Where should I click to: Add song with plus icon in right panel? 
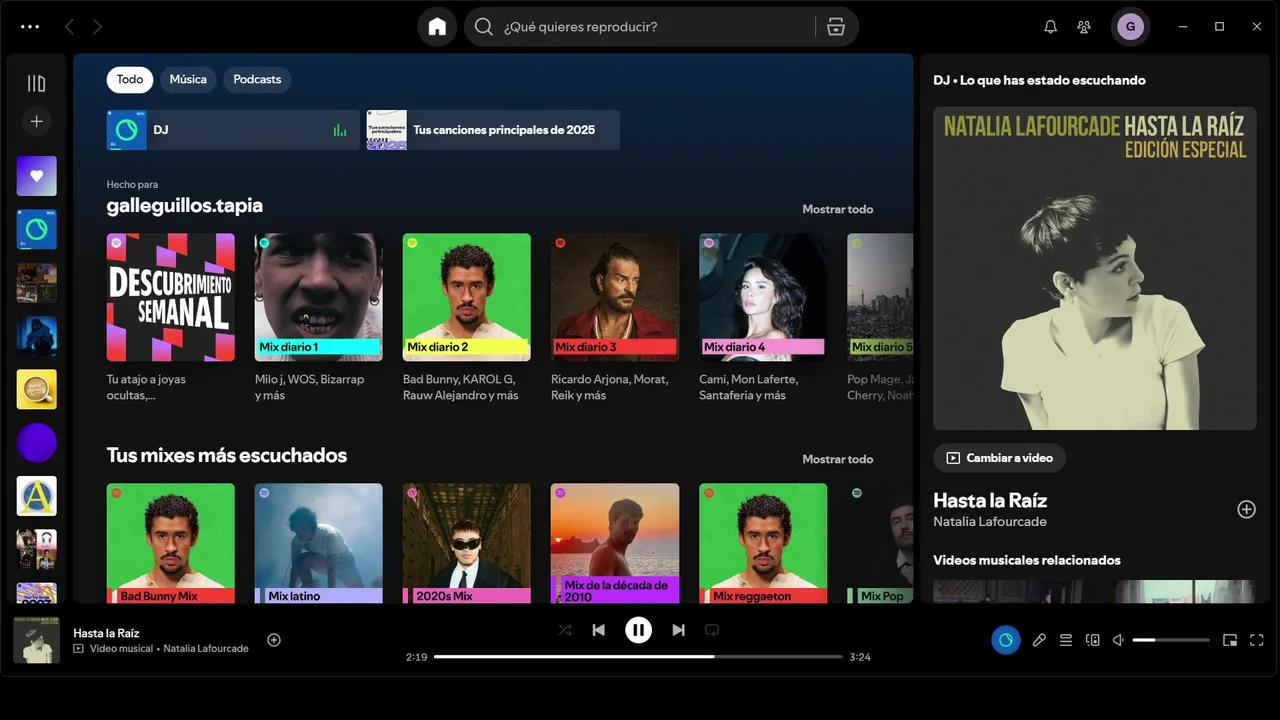(x=1246, y=509)
